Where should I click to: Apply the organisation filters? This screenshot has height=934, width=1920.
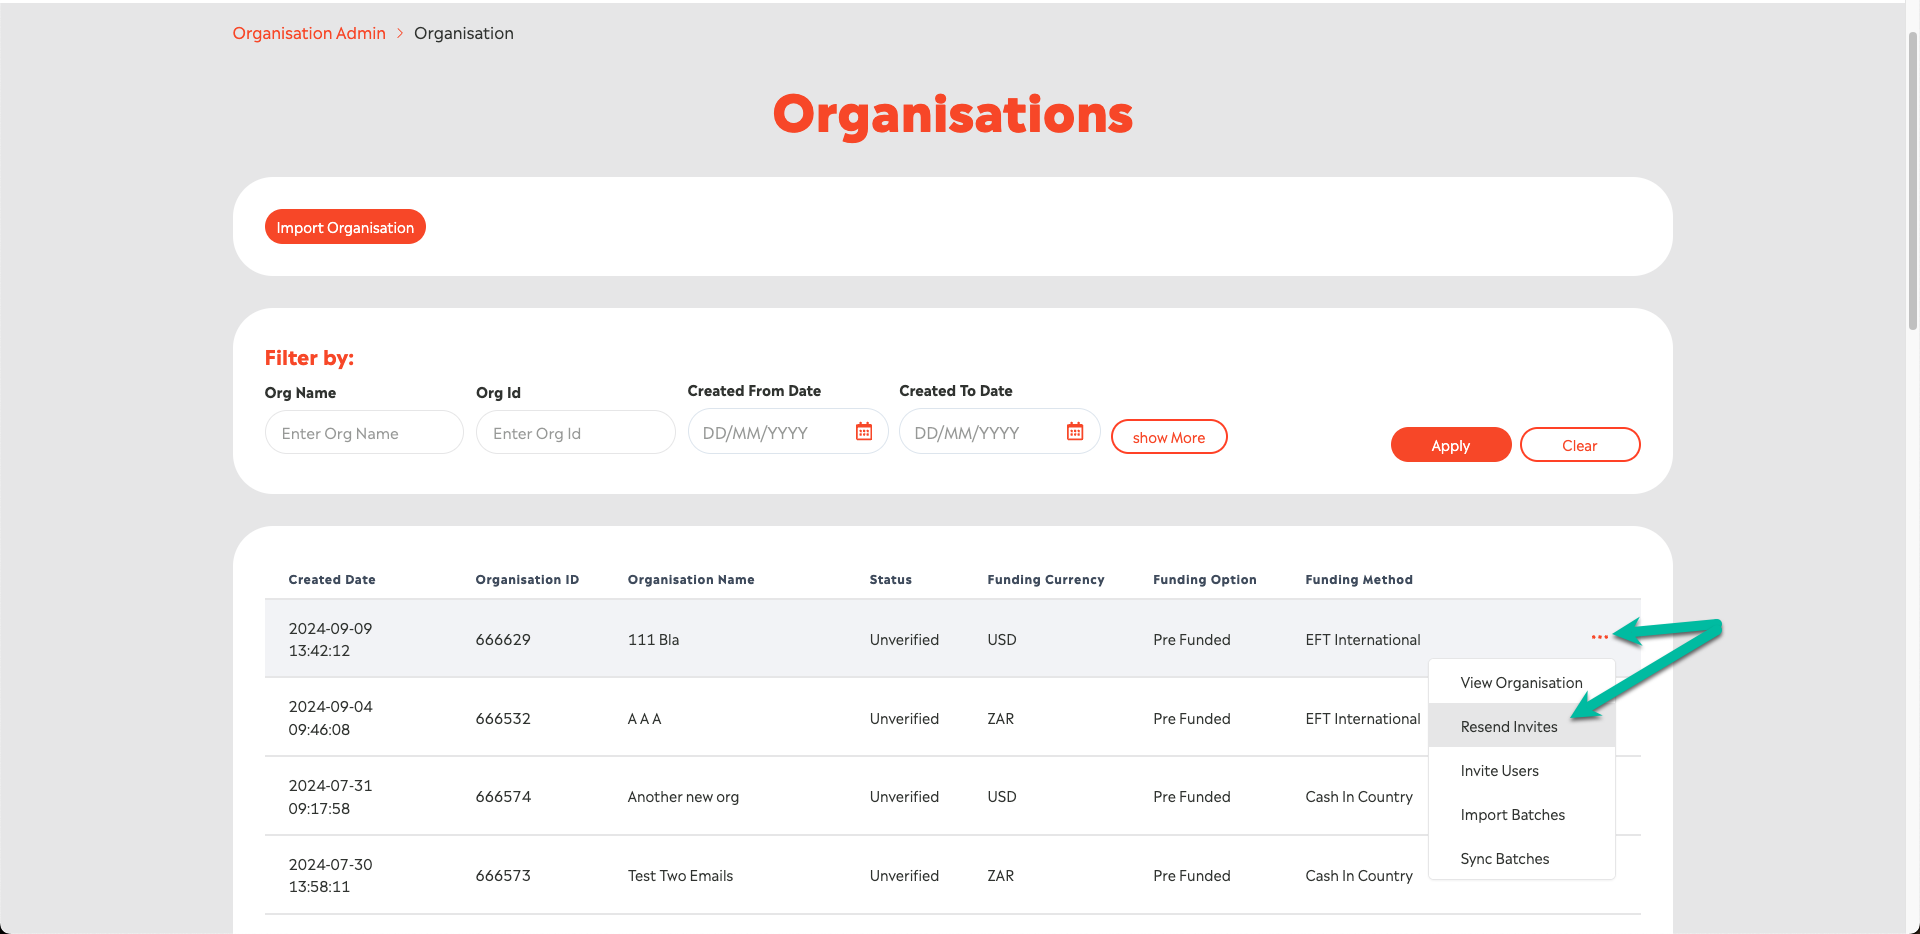tap(1450, 445)
